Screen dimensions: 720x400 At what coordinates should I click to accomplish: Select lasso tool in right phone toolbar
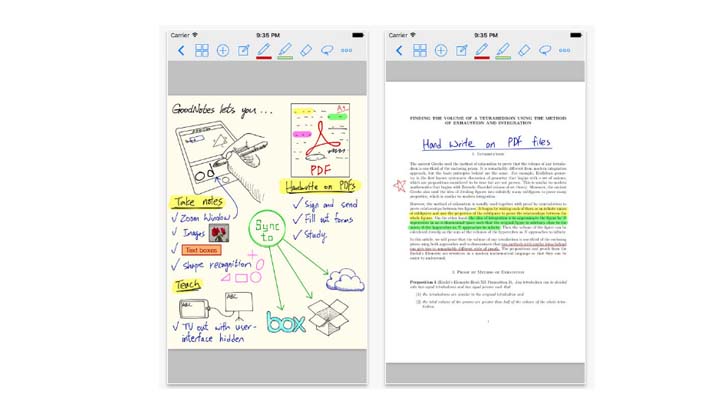[x=545, y=50]
